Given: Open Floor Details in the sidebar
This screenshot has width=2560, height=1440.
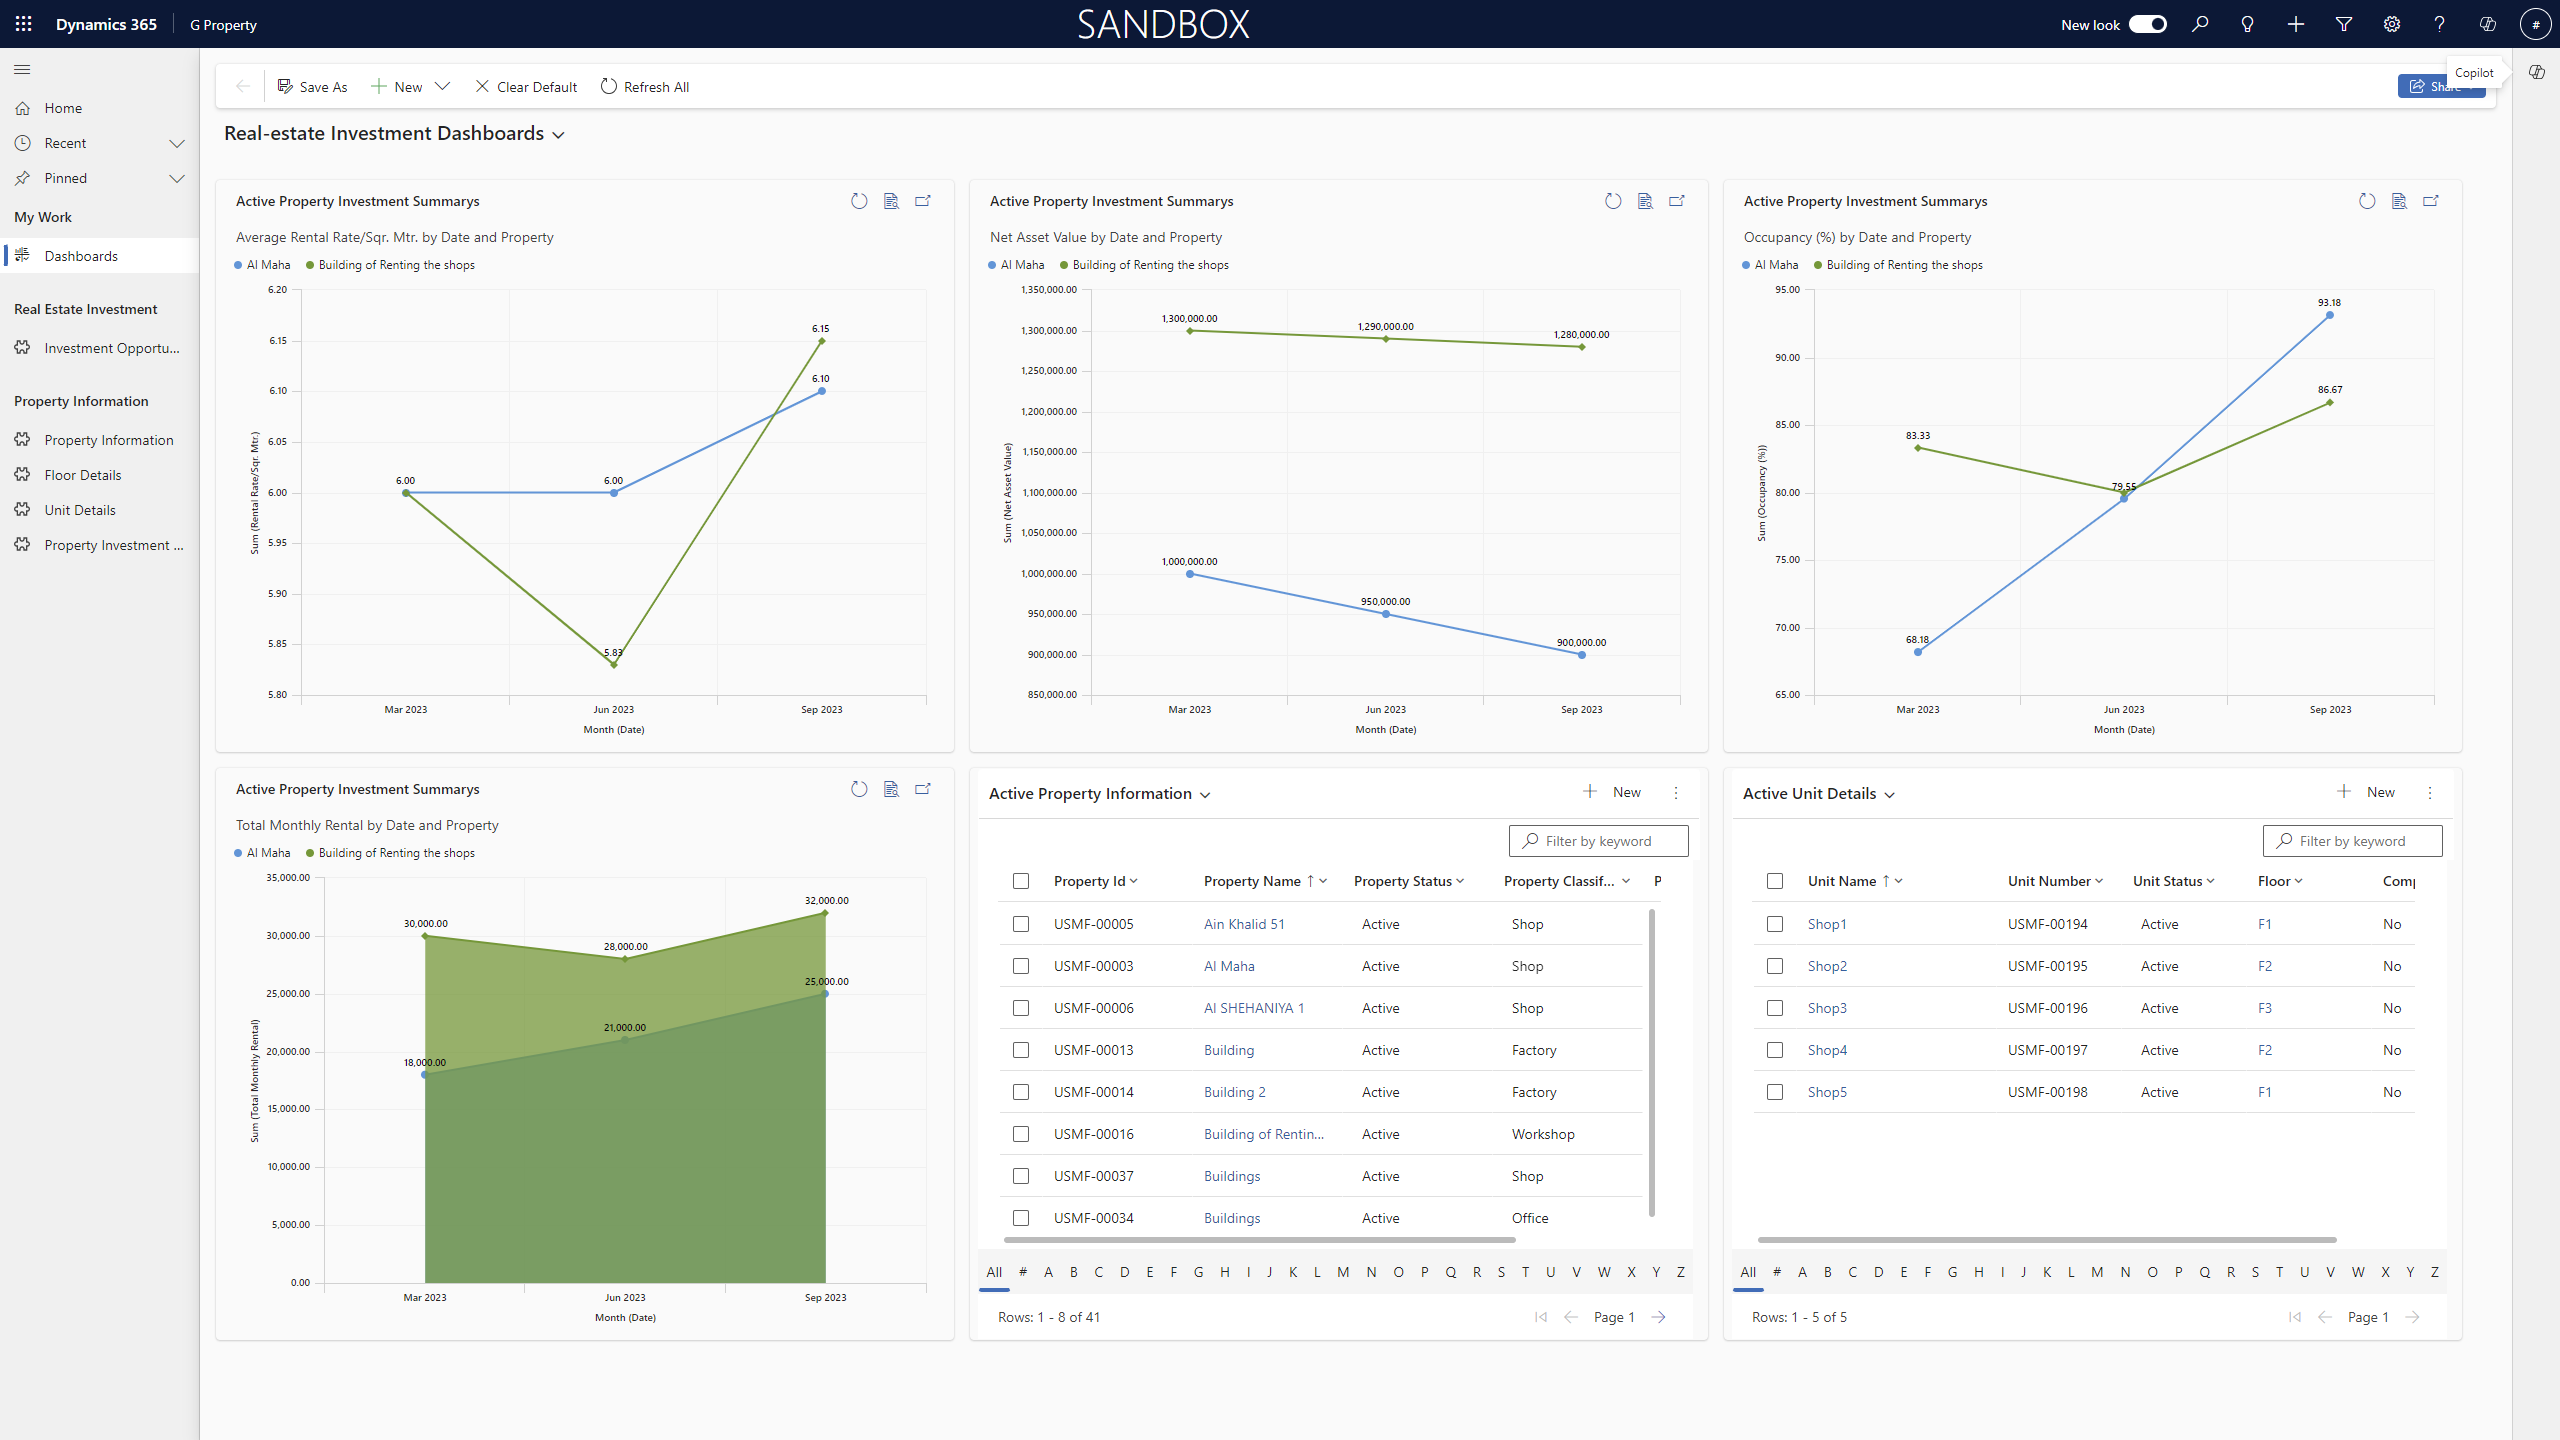Looking at the screenshot, I should 83,475.
